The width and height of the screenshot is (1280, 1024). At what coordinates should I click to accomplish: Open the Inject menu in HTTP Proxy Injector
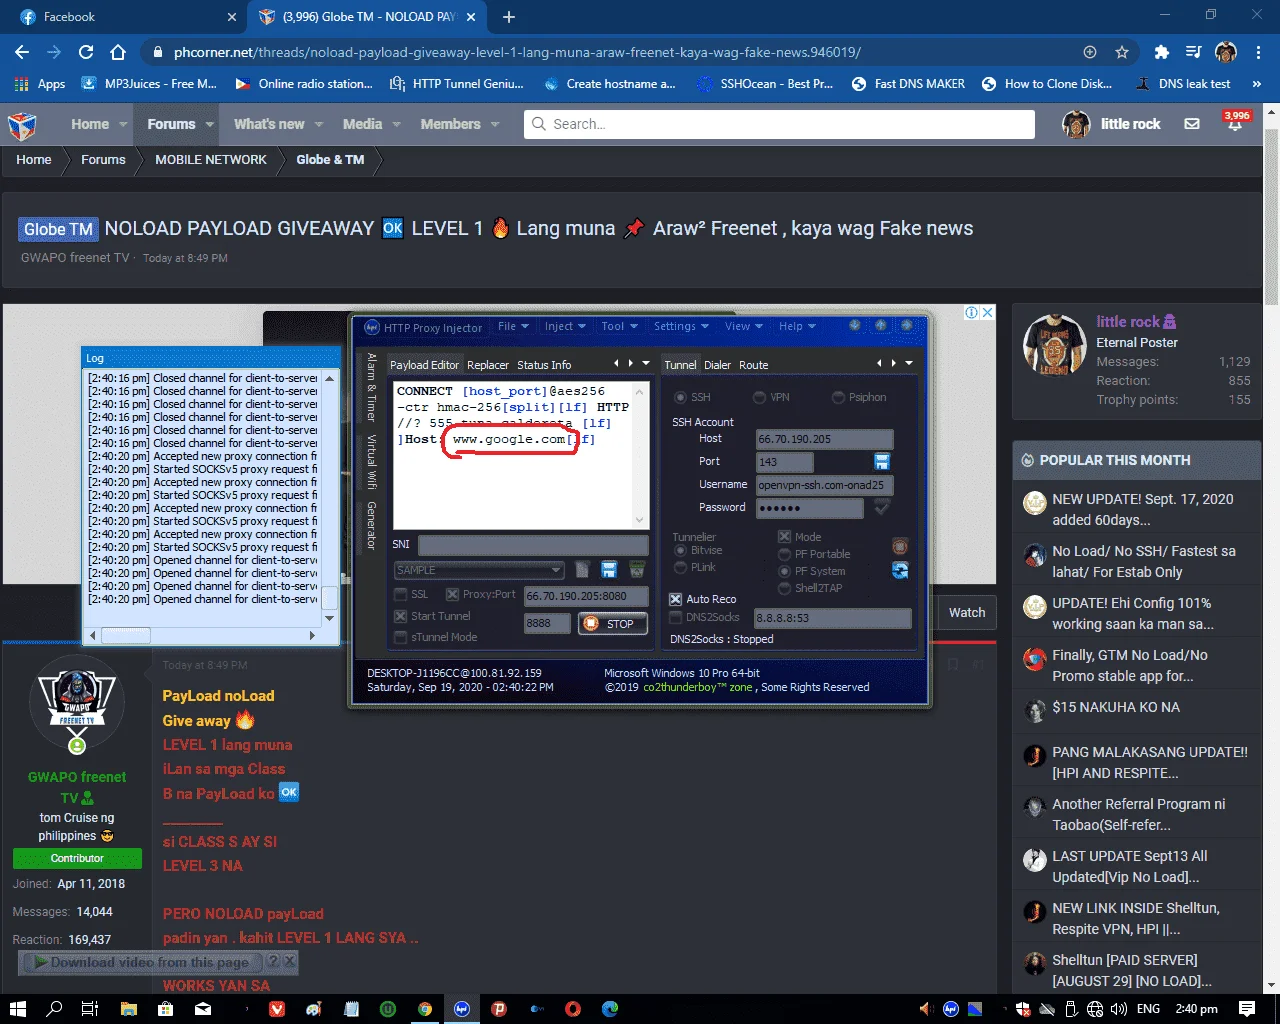[565, 326]
